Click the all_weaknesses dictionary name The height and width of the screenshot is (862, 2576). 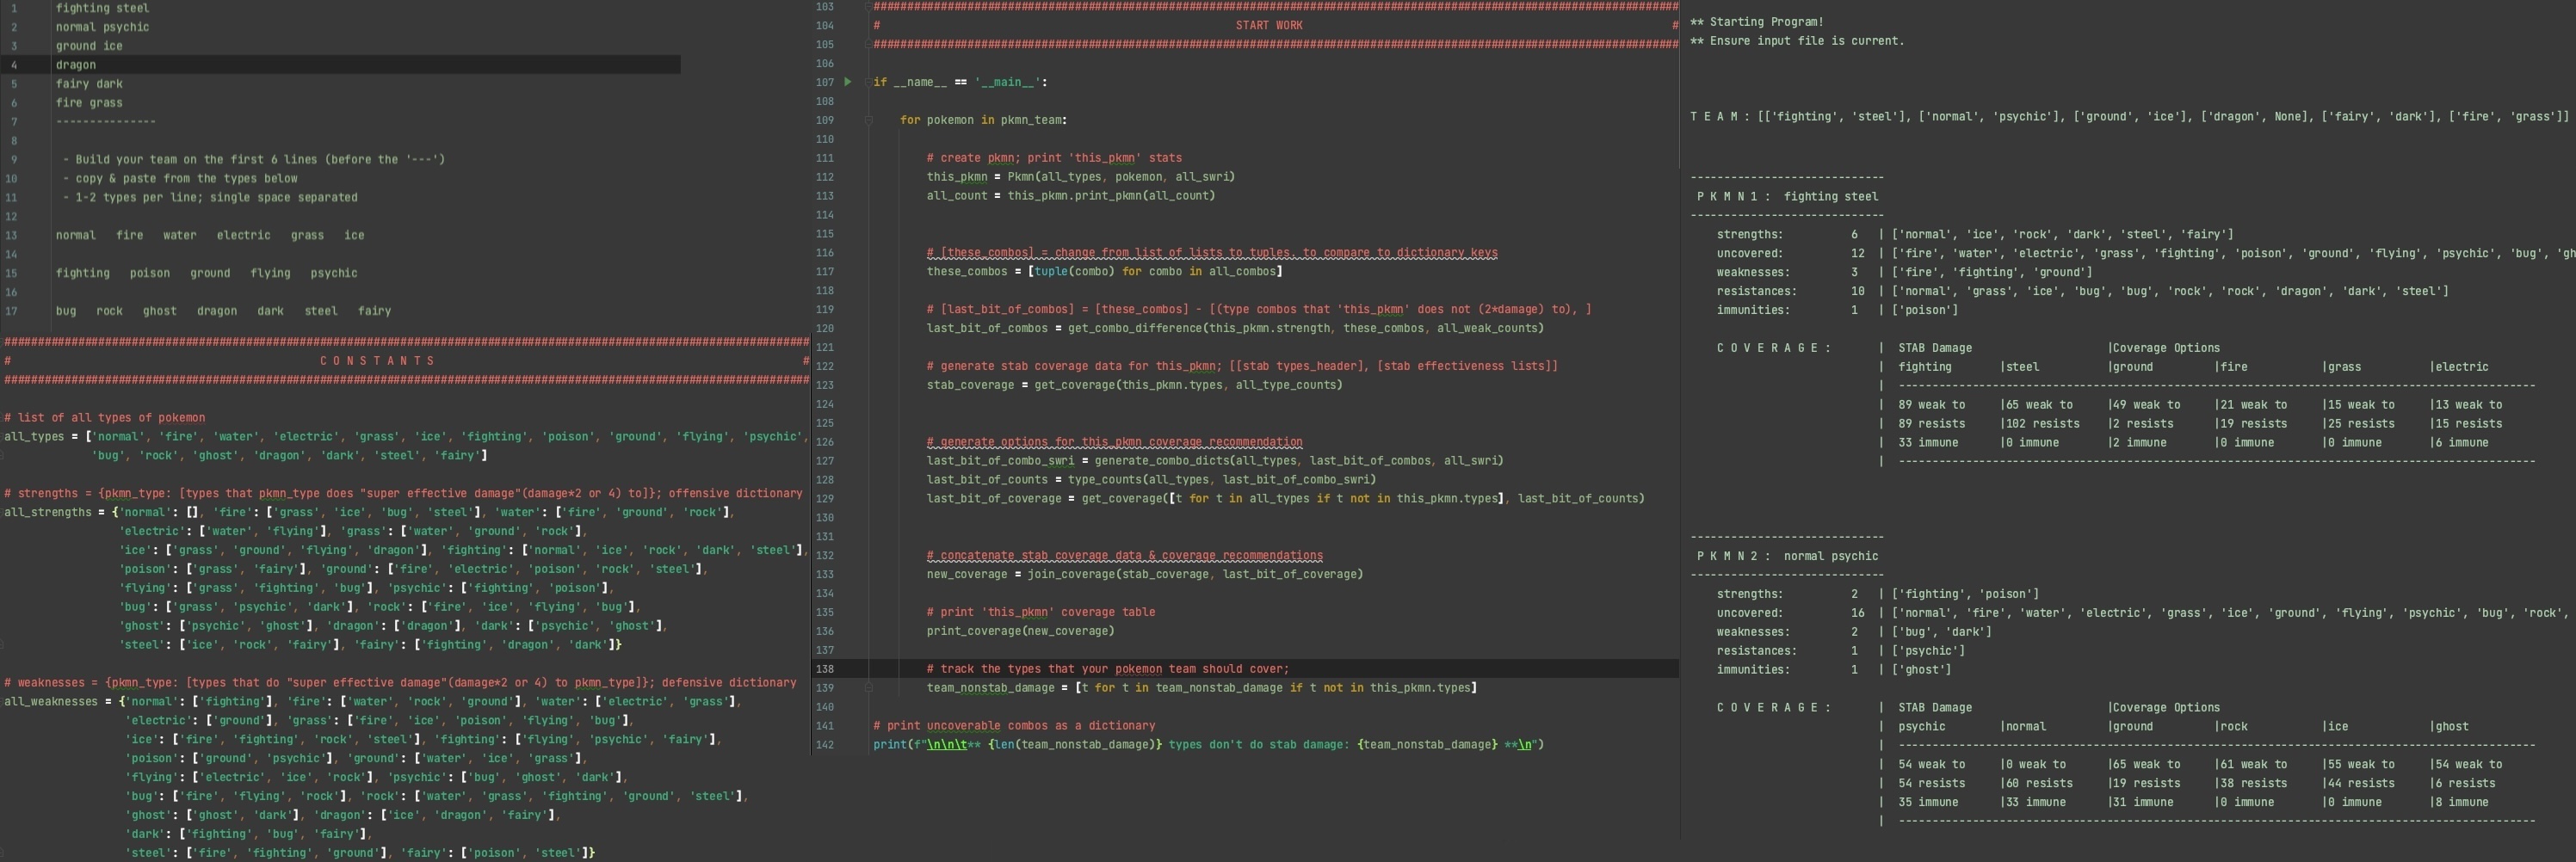click(51, 702)
